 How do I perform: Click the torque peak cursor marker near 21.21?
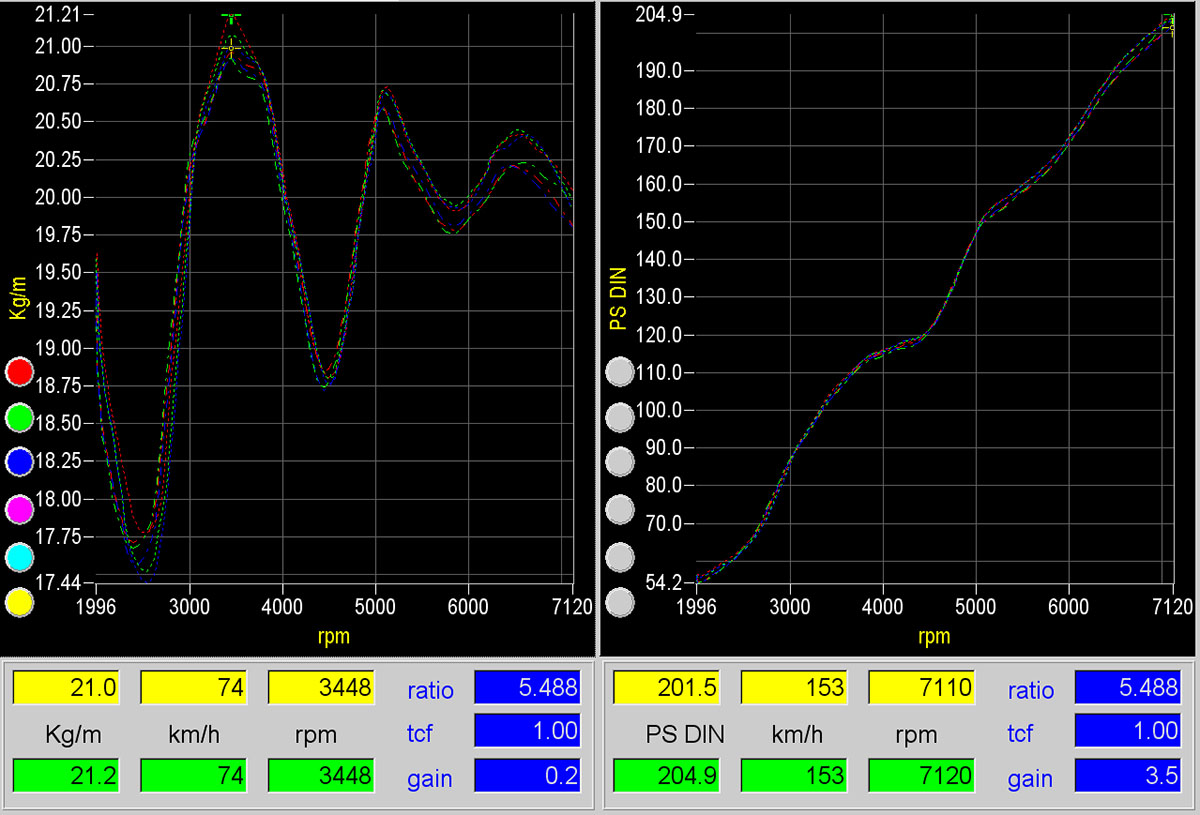click(x=231, y=17)
